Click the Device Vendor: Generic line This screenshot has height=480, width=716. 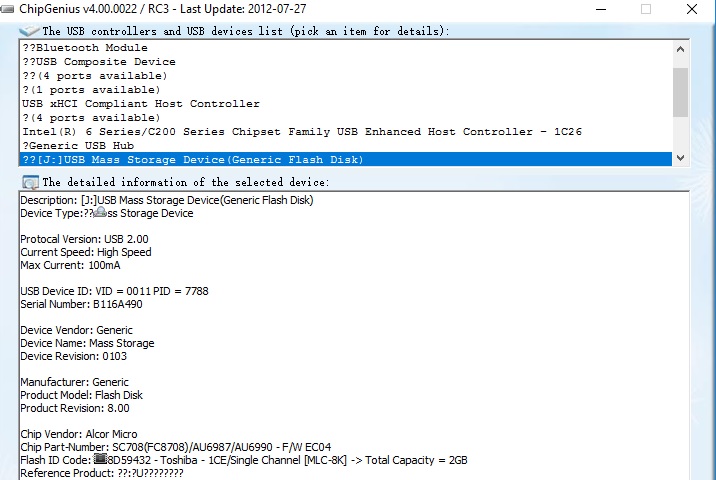76,330
